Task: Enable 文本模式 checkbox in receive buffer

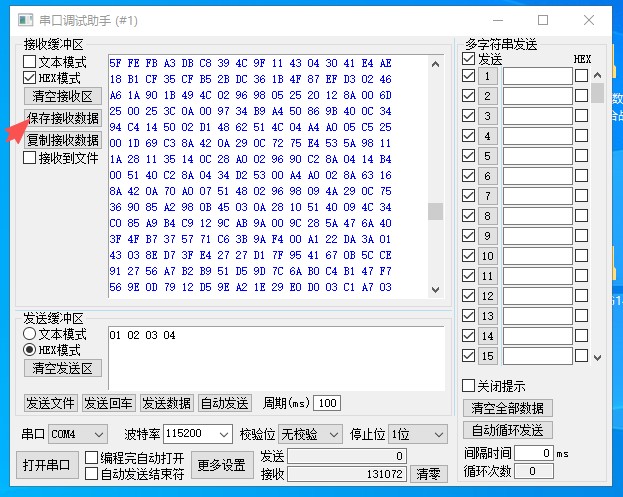Action: click(x=29, y=62)
